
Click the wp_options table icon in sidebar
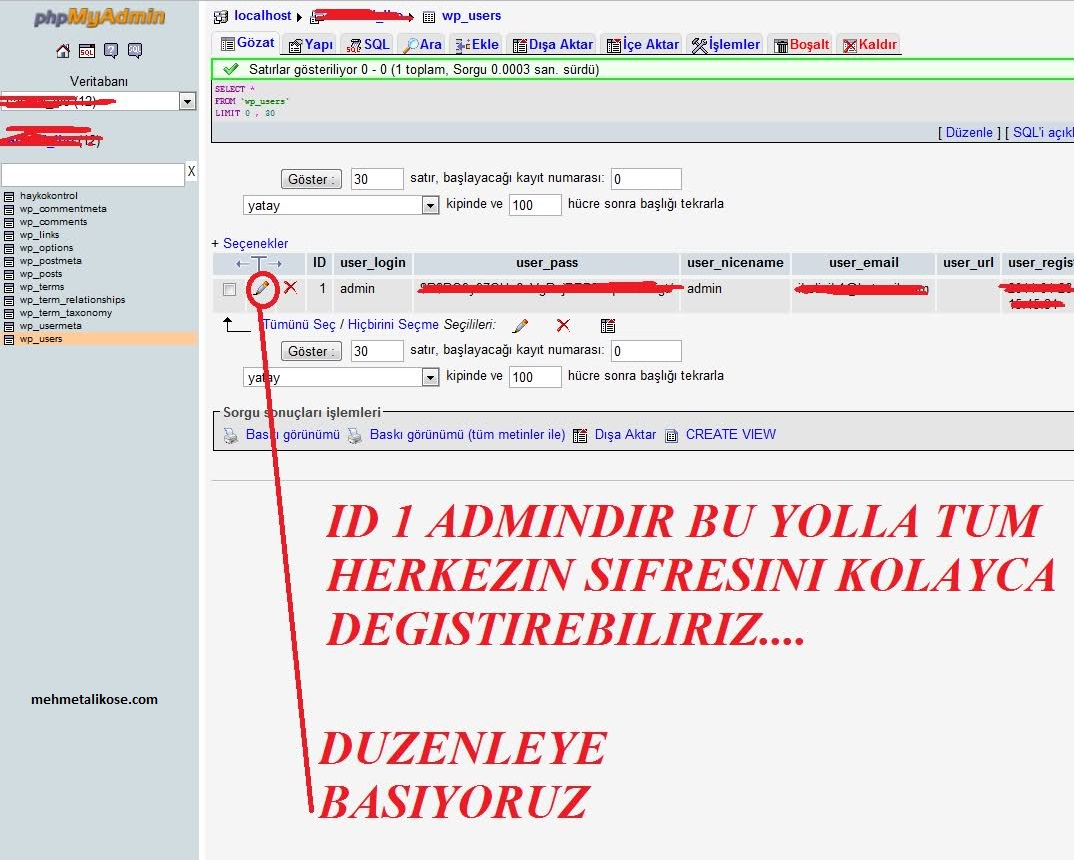point(9,248)
